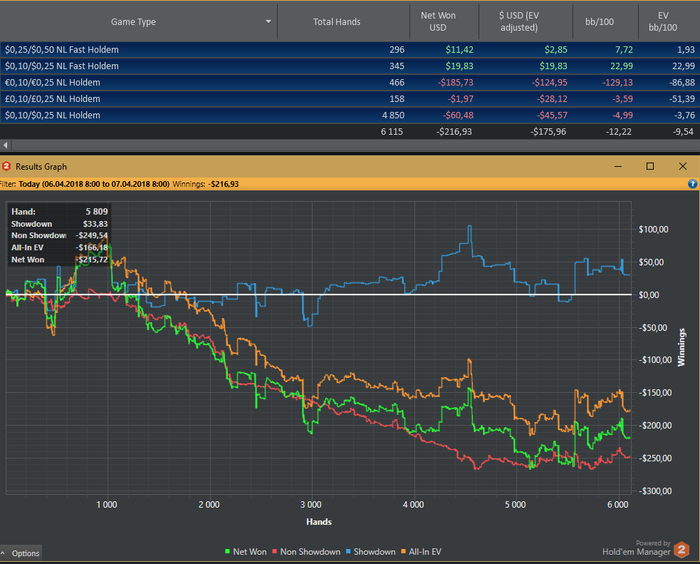Image resolution: width=700 pixels, height=564 pixels.
Task: Maximize the Results Graph window
Action: 650,166
